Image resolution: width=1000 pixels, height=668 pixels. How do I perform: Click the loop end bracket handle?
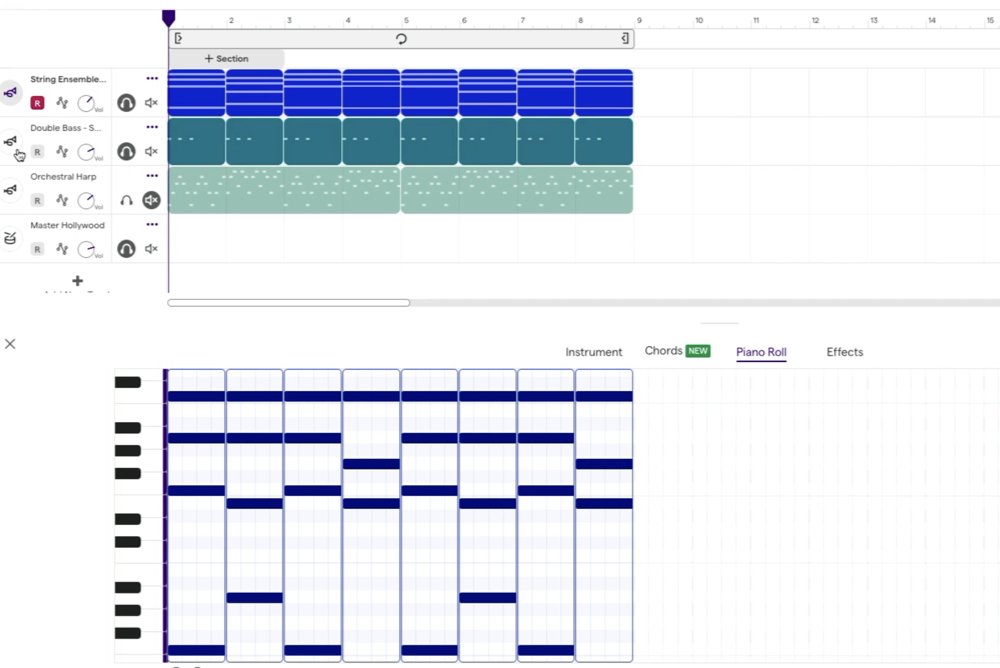point(625,38)
